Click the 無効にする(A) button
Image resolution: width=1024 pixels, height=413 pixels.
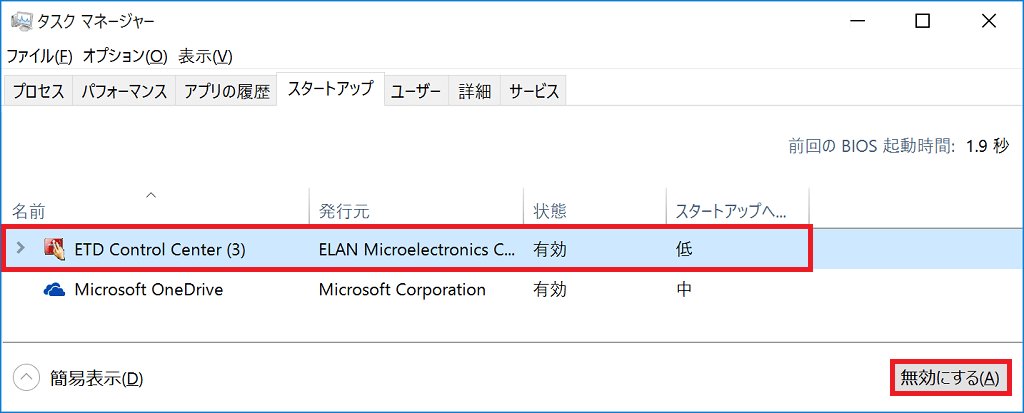(x=950, y=377)
